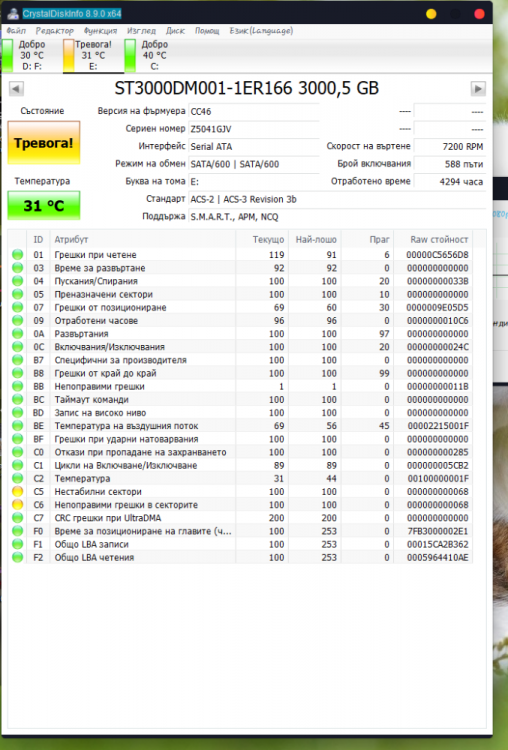
Task: Open the Диск menu
Action: [175, 31]
